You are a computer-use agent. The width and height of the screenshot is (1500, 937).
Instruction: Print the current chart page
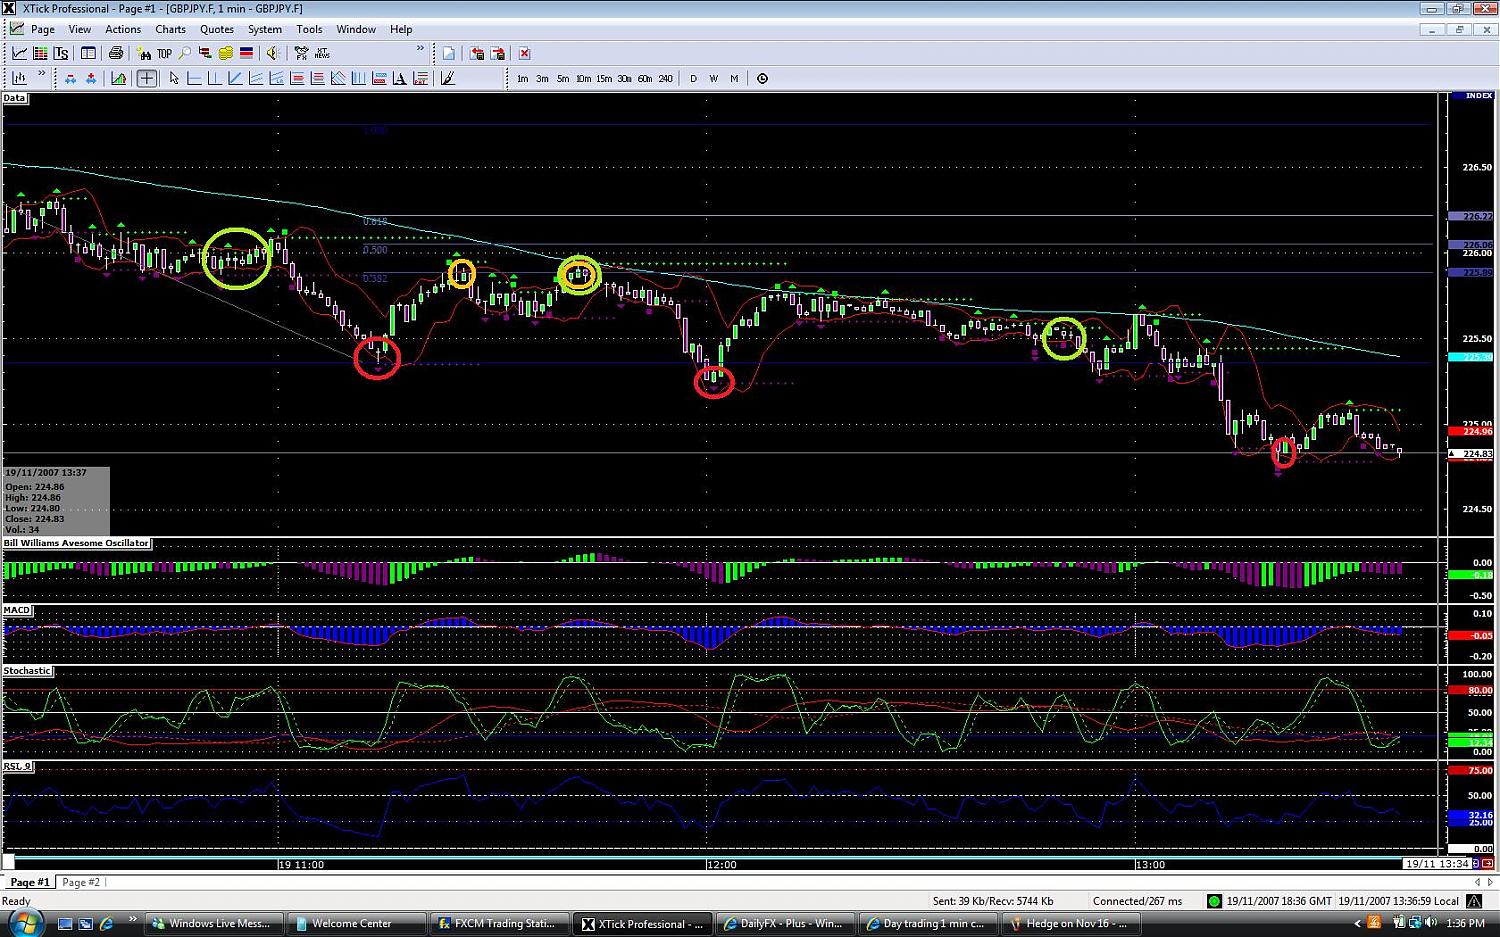115,53
